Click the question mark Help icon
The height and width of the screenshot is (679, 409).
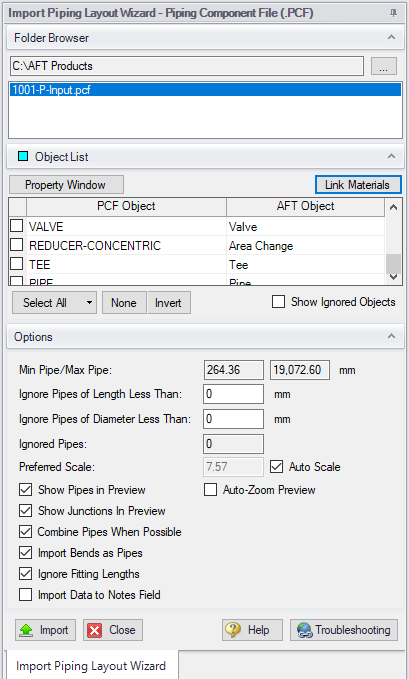coord(233,630)
